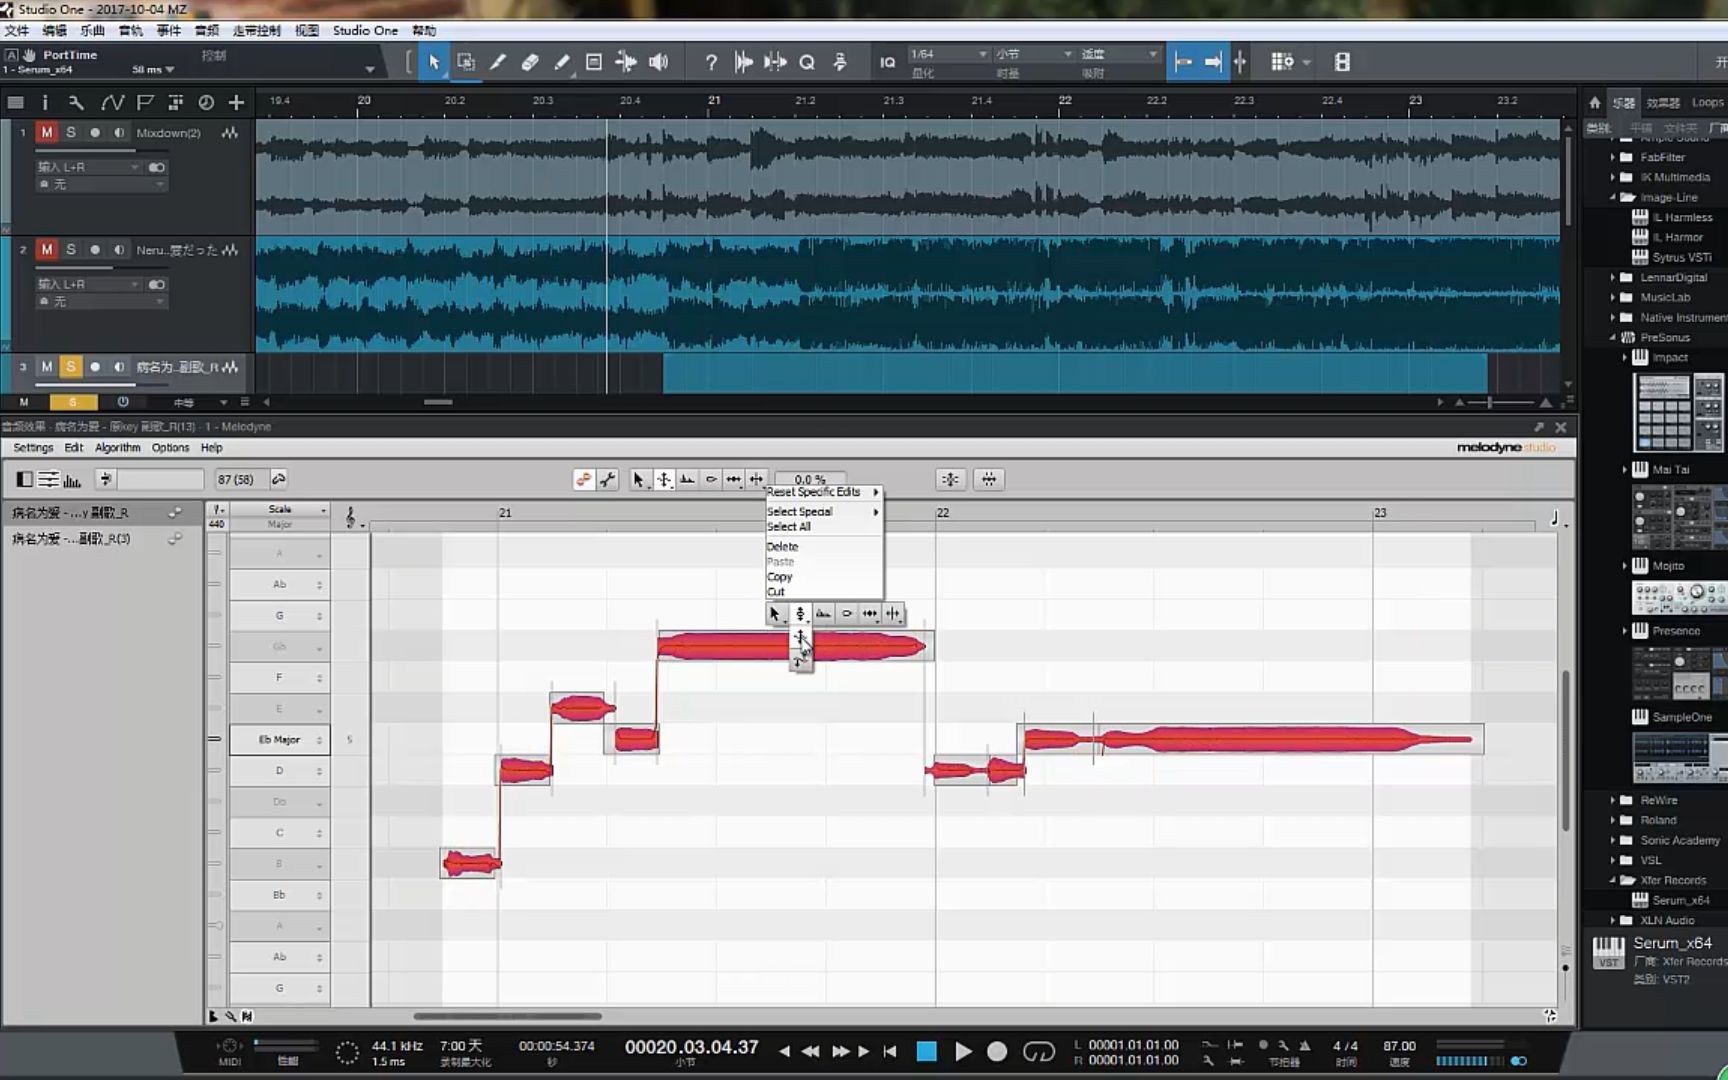The width and height of the screenshot is (1728, 1080).
Task: Select Melodyne pitch tool in top toolbar
Action: (x=663, y=480)
